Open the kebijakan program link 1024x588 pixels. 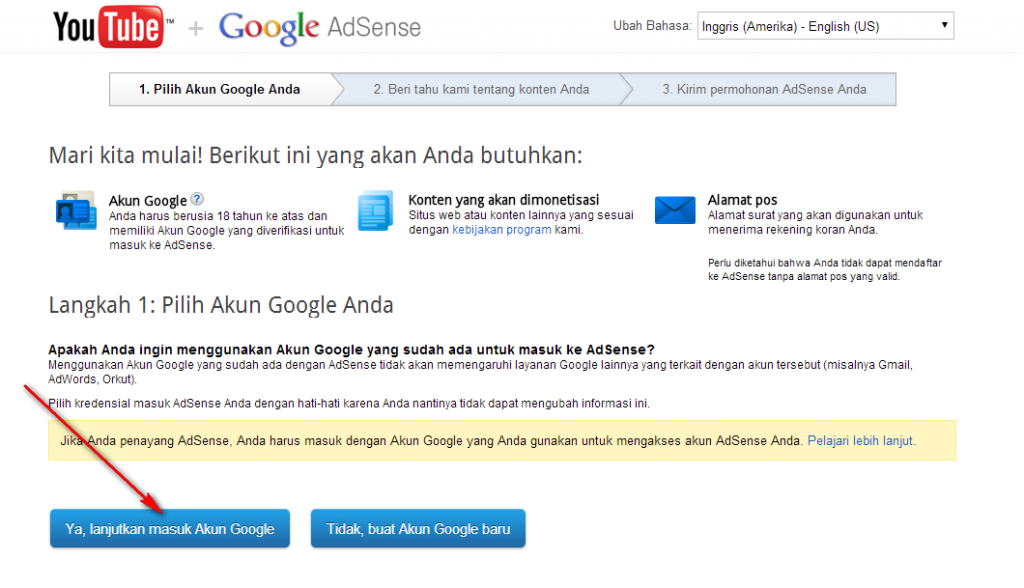(x=502, y=230)
